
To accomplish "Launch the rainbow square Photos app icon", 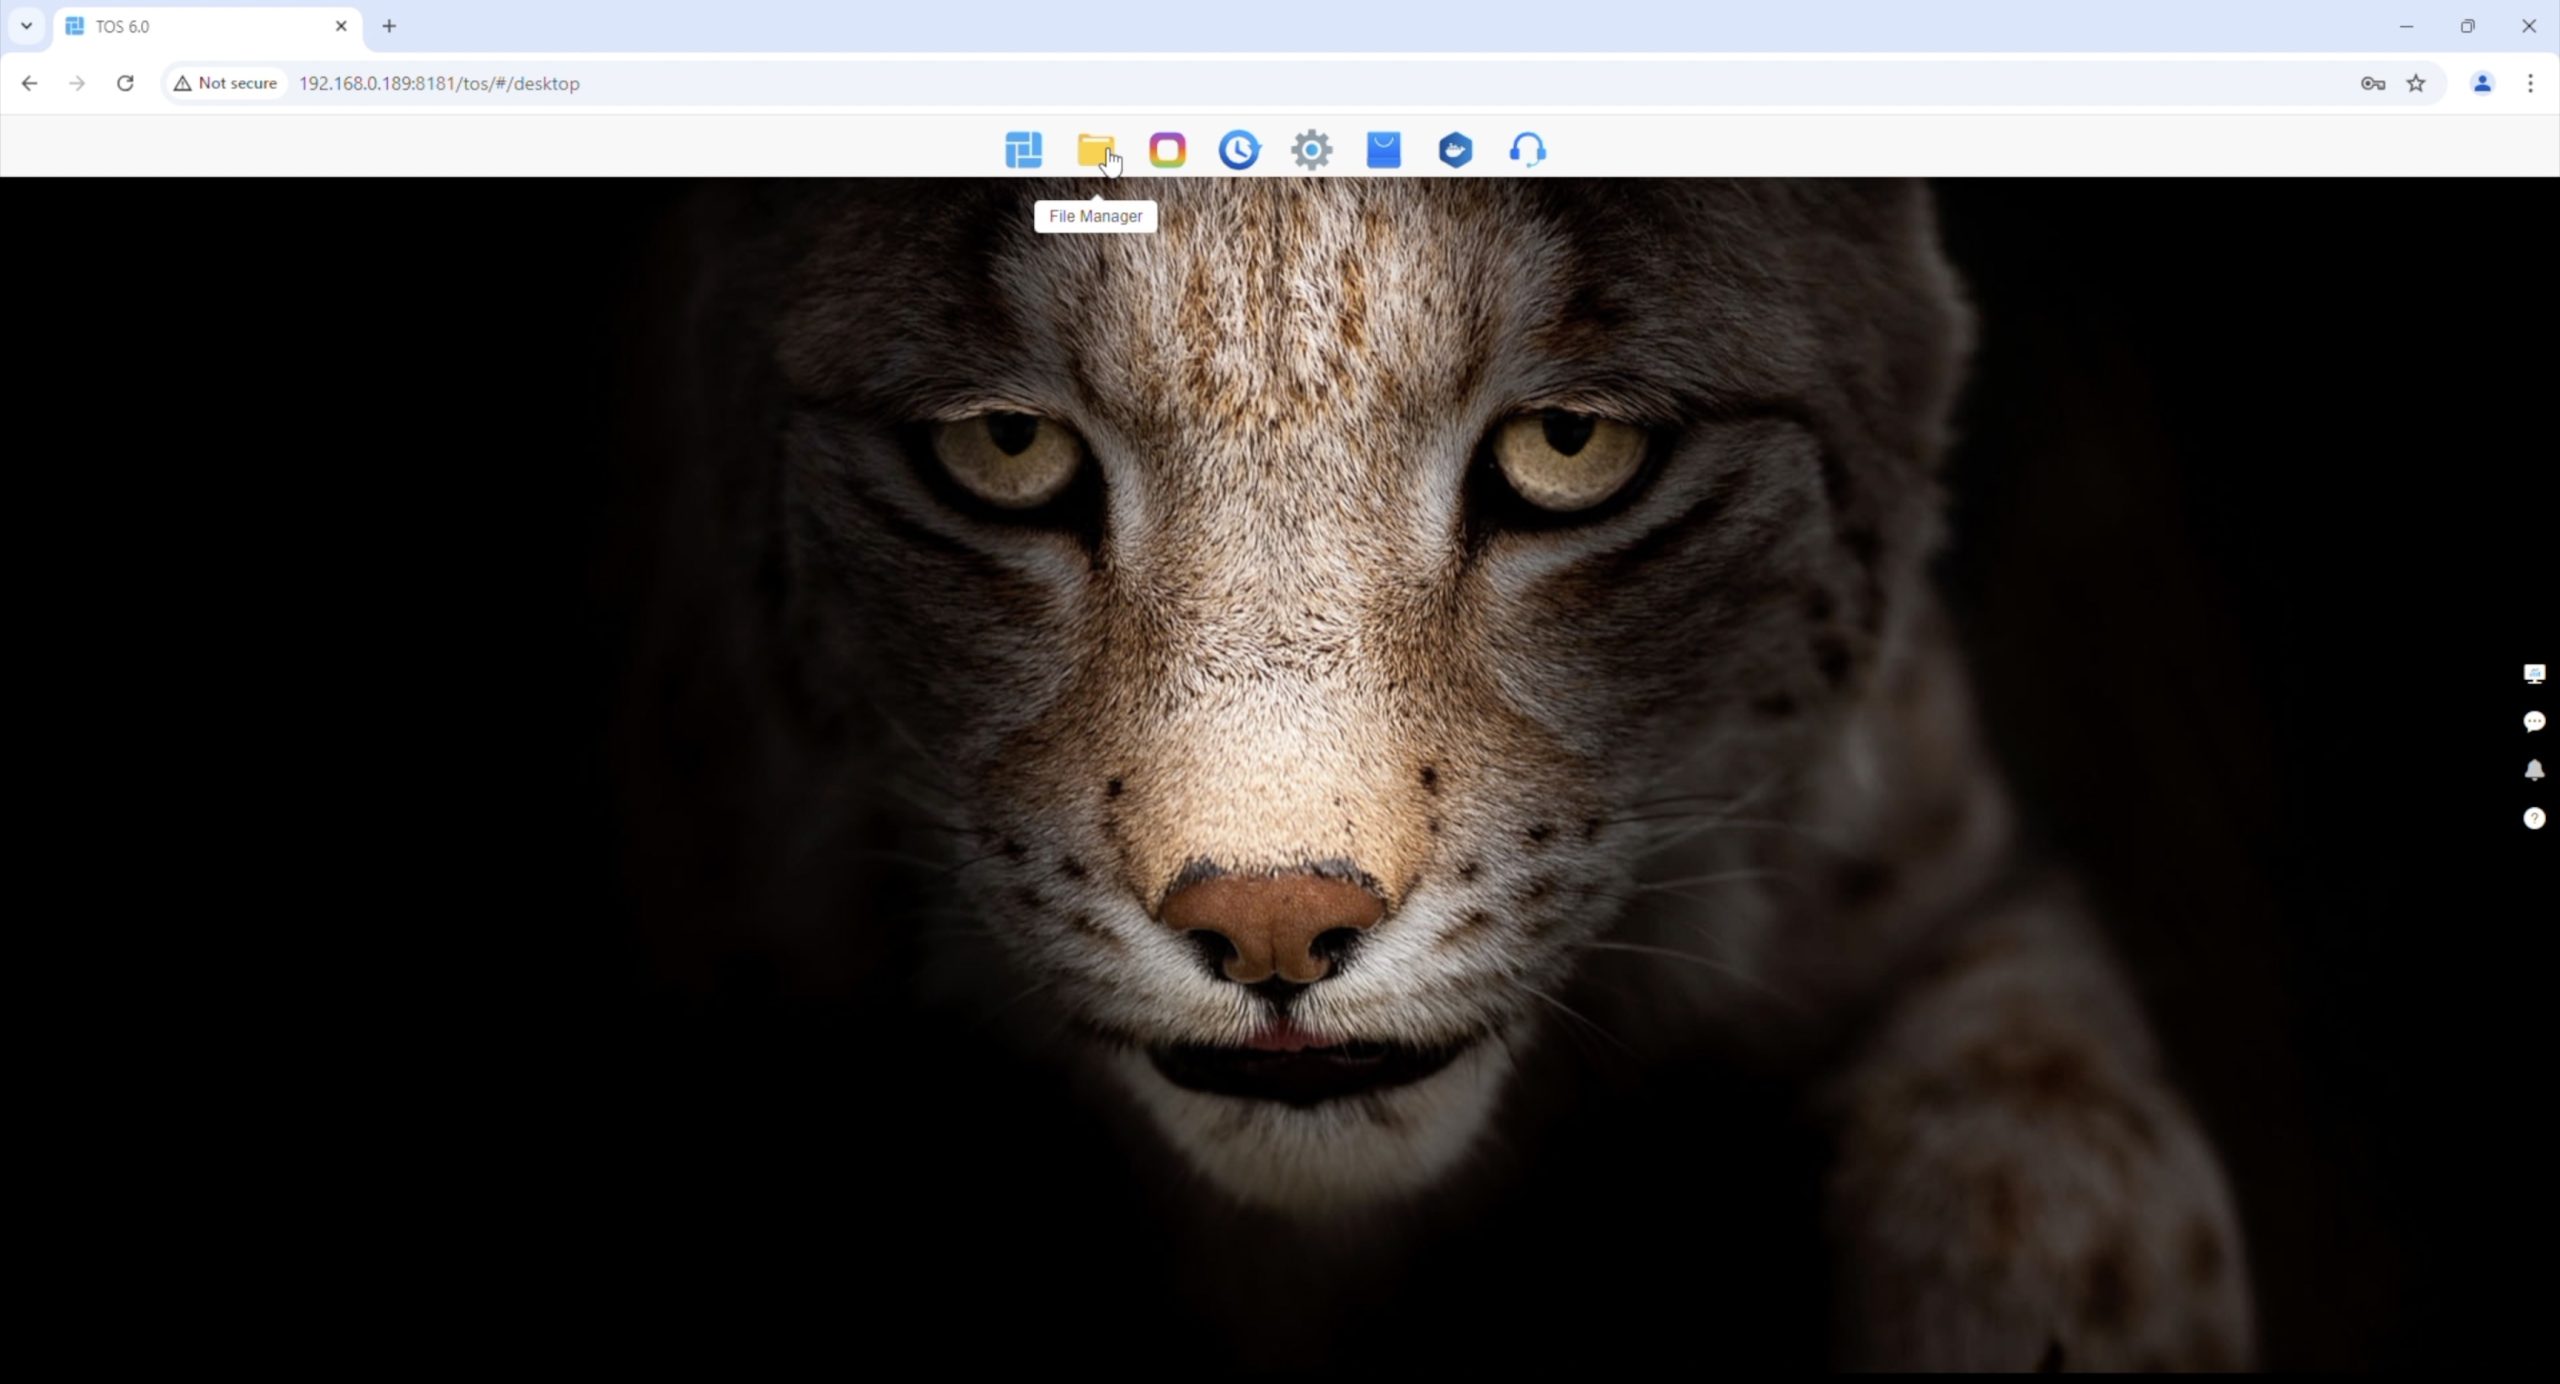I will point(1167,150).
